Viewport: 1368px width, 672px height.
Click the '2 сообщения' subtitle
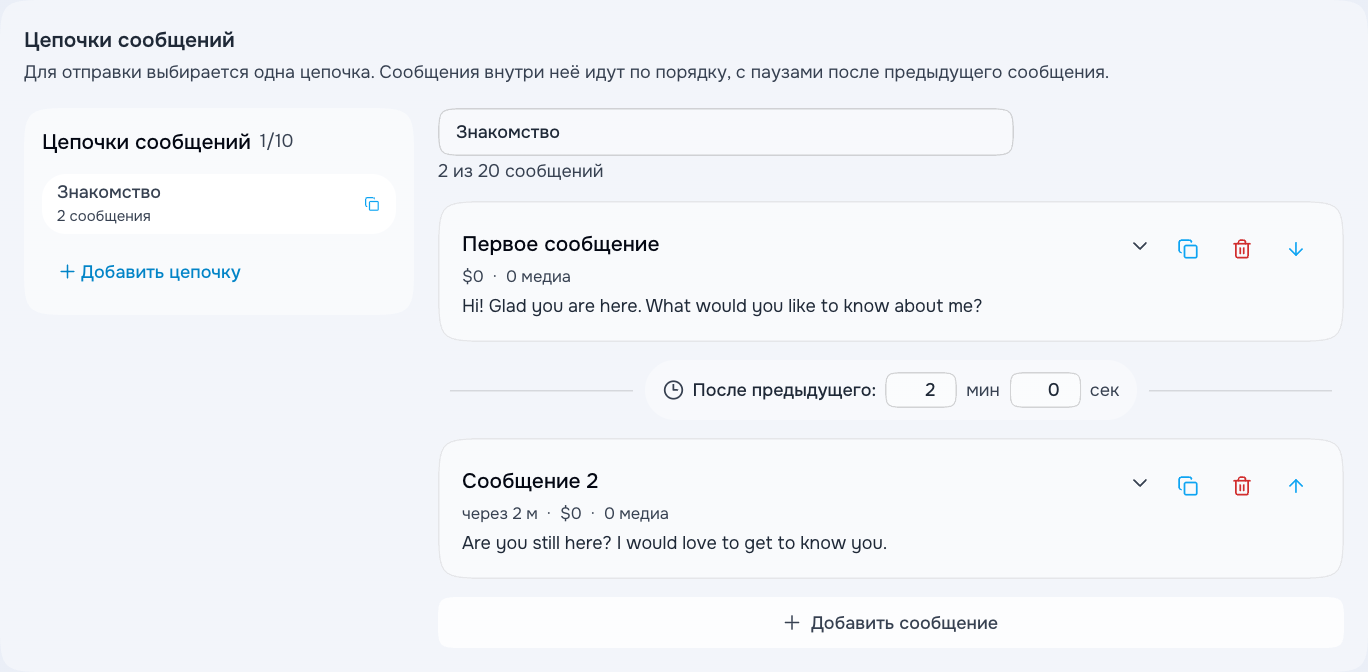pos(104,216)
